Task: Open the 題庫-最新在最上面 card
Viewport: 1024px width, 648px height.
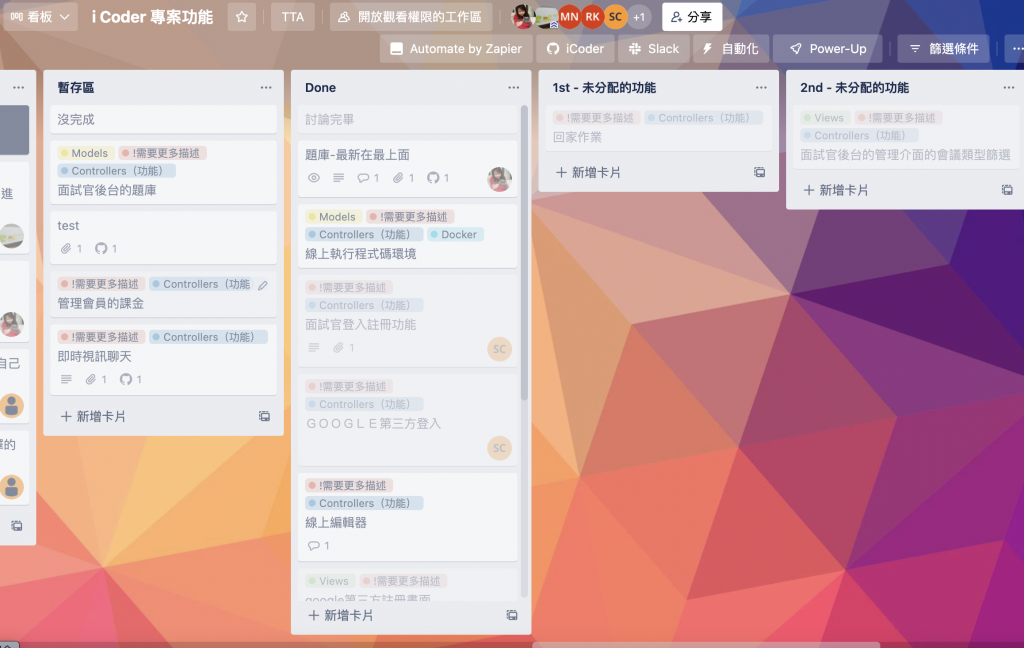Action: point(408,168)
